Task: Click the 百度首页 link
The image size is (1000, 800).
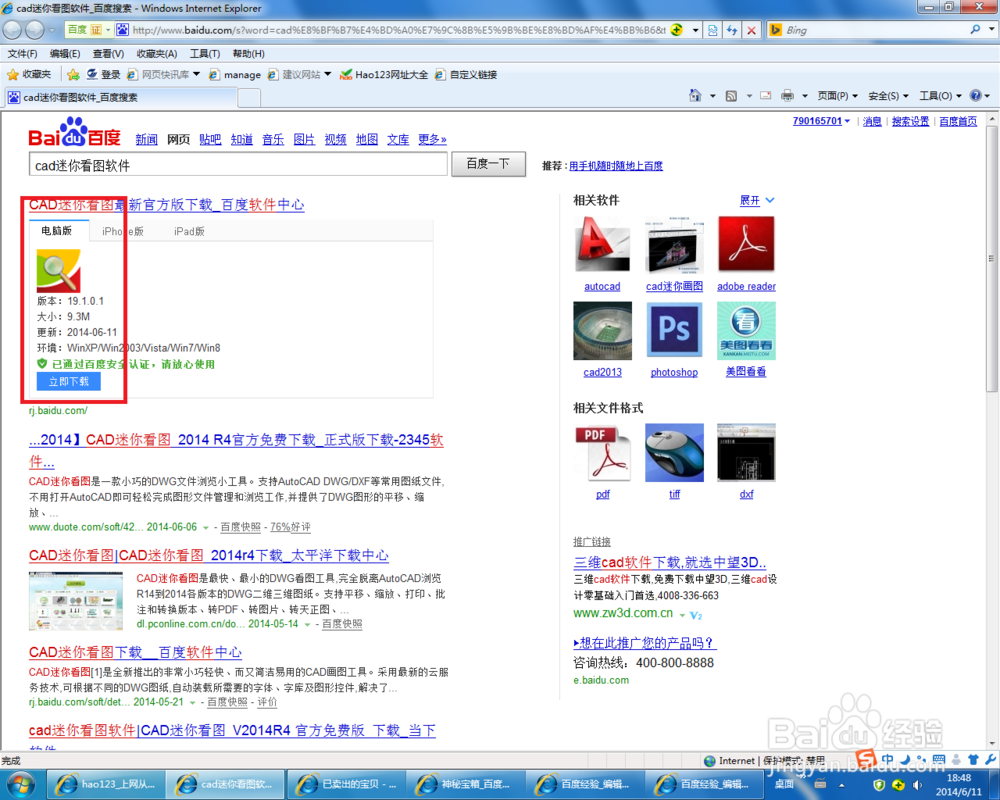Action: (958, 121)
